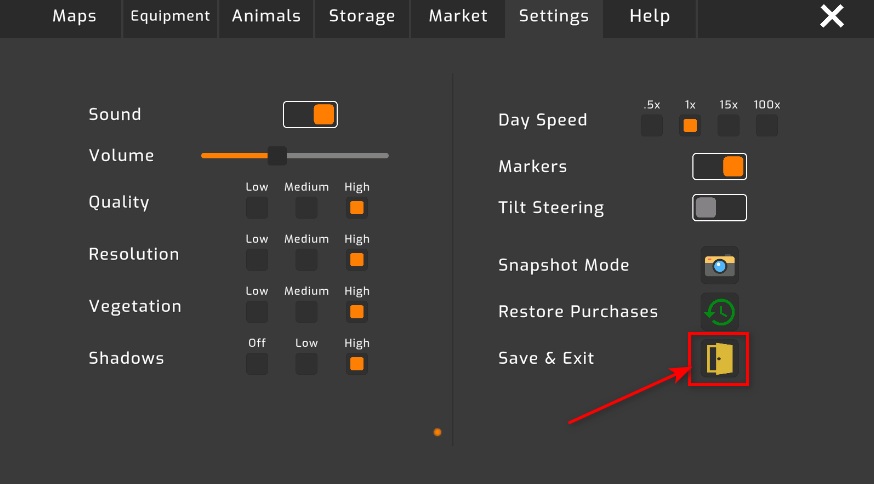Click the Volume slider handle
This screenshot has height=484, width=874.
click(x=277, y=155)
